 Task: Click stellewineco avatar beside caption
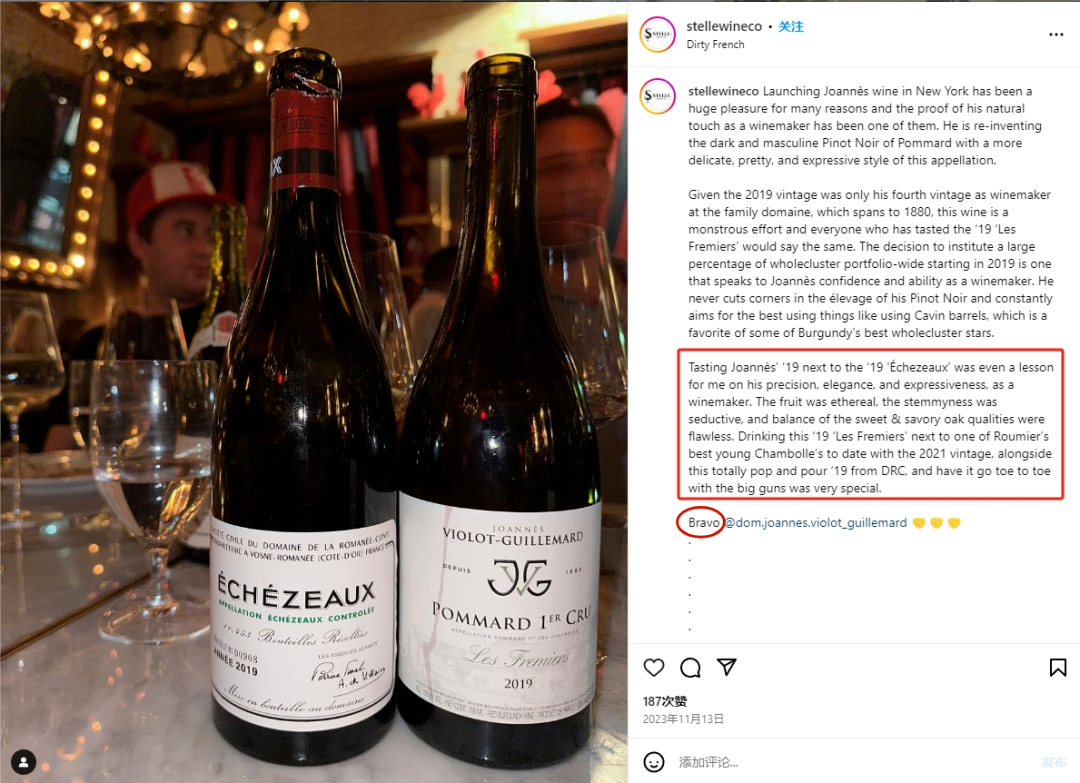tap(657, 96)
